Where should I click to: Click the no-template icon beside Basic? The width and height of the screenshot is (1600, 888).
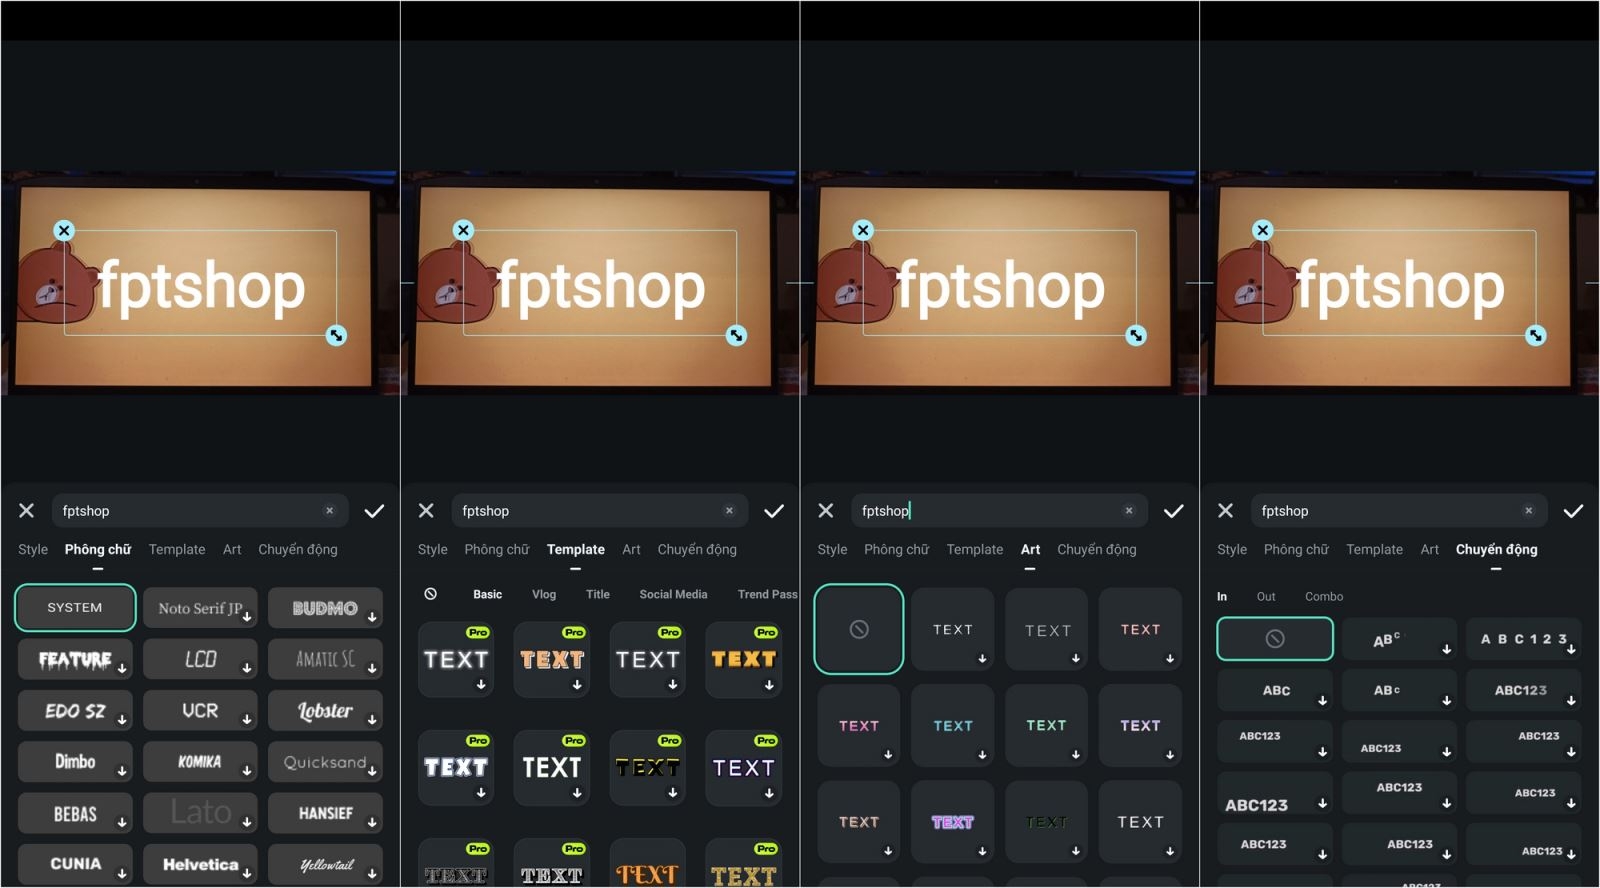point(431,594)
